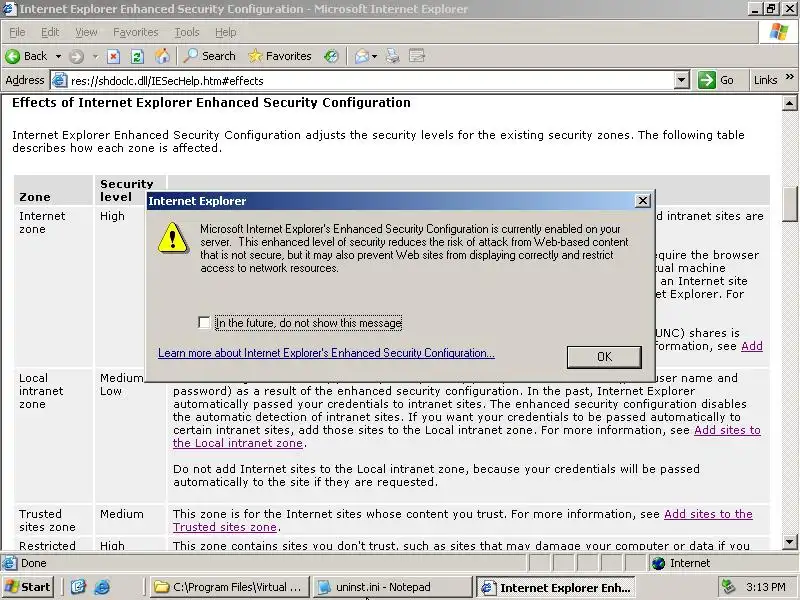800x600 pixels.
Task: Click the page scrollbar up arrow
Action: 789,104
